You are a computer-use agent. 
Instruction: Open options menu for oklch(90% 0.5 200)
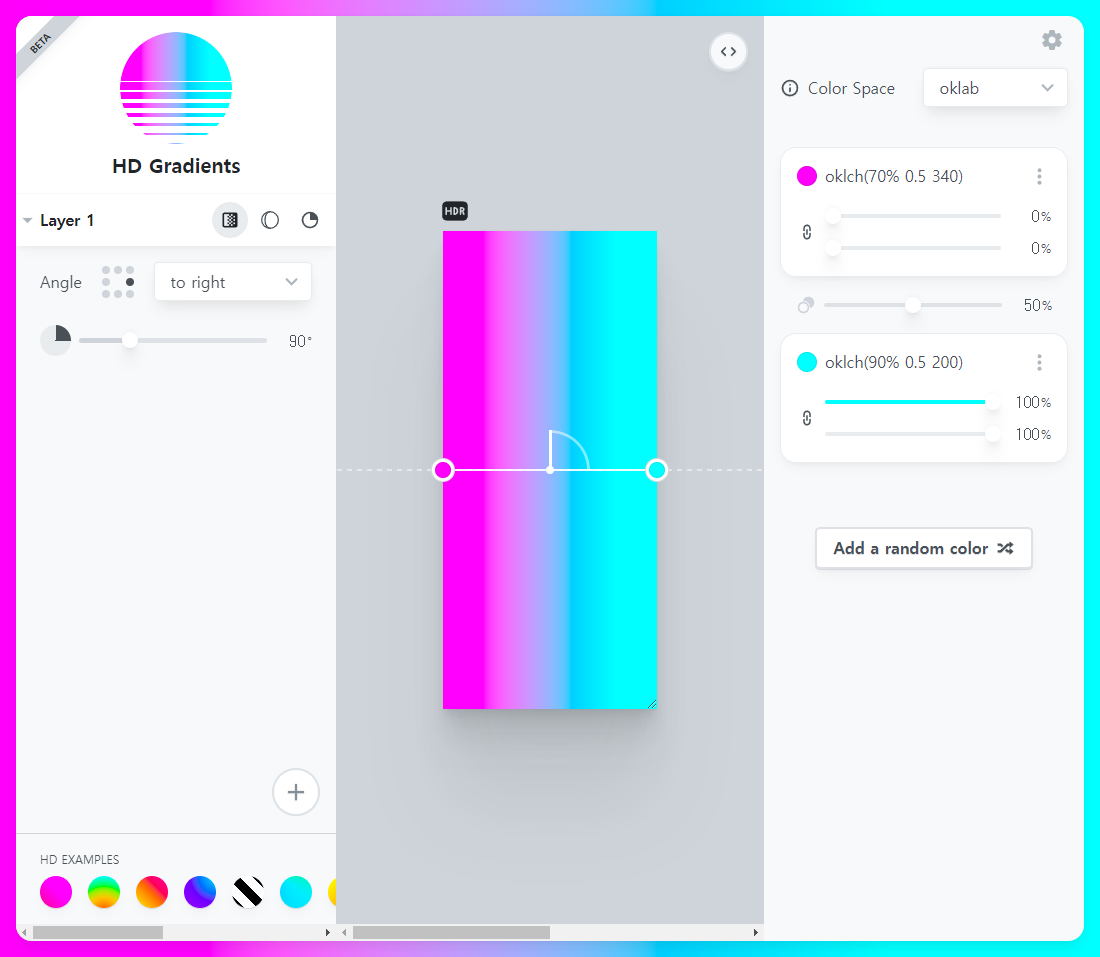(1039, 362)
